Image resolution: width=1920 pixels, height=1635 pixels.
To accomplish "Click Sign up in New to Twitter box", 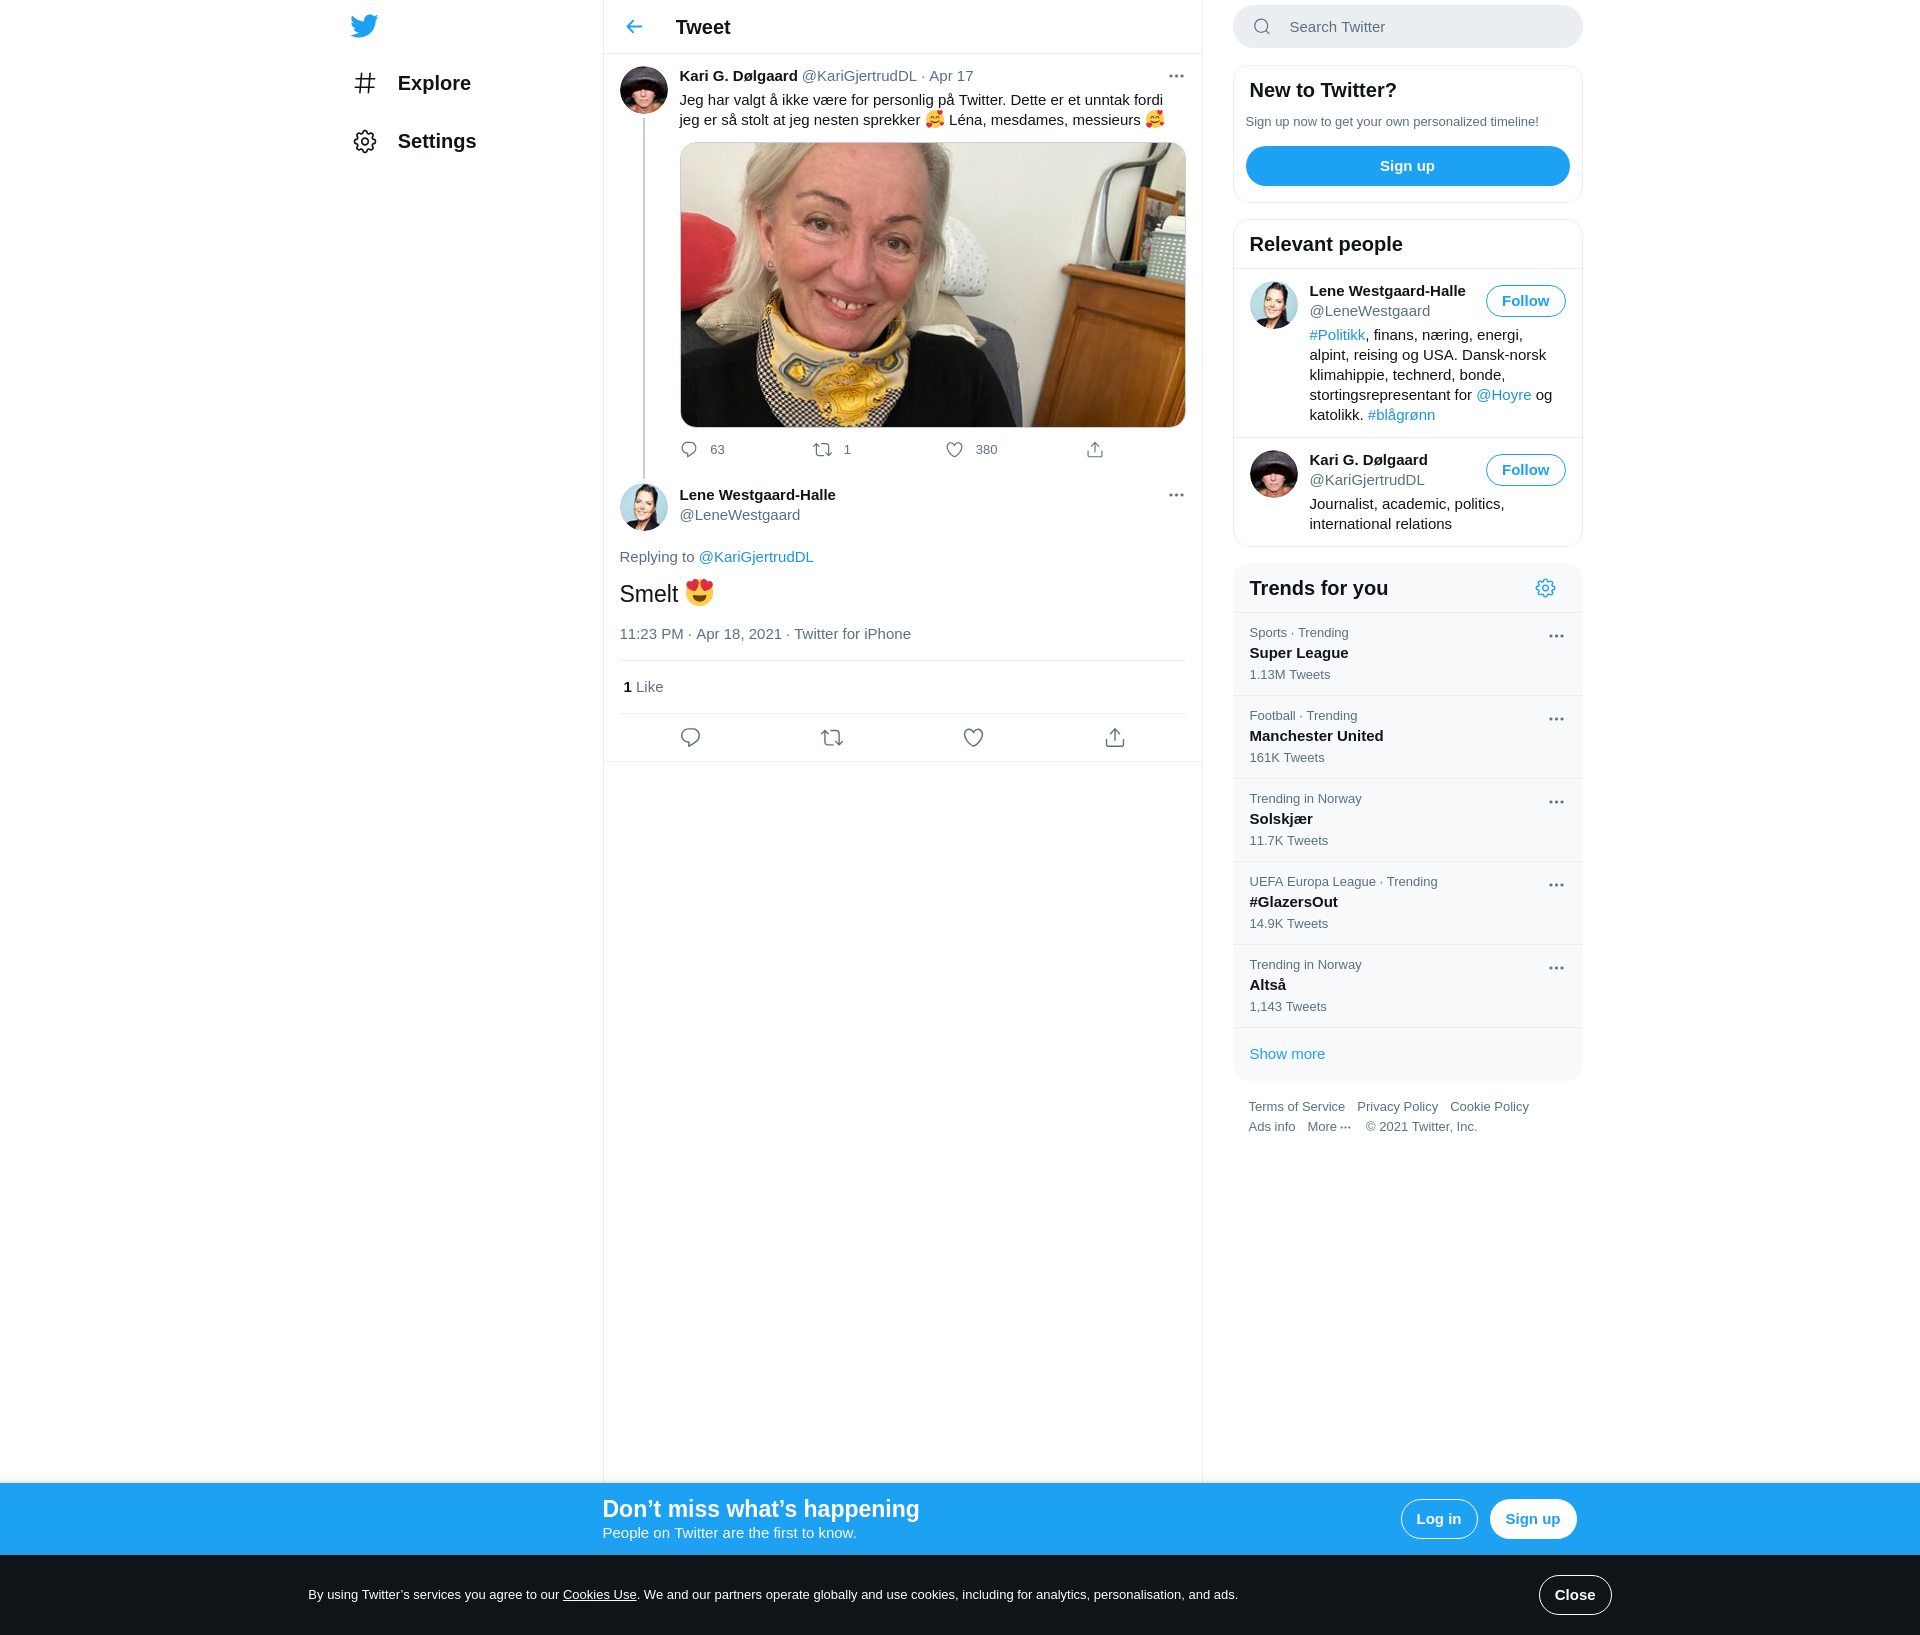I will click(x=1408, y=166).
